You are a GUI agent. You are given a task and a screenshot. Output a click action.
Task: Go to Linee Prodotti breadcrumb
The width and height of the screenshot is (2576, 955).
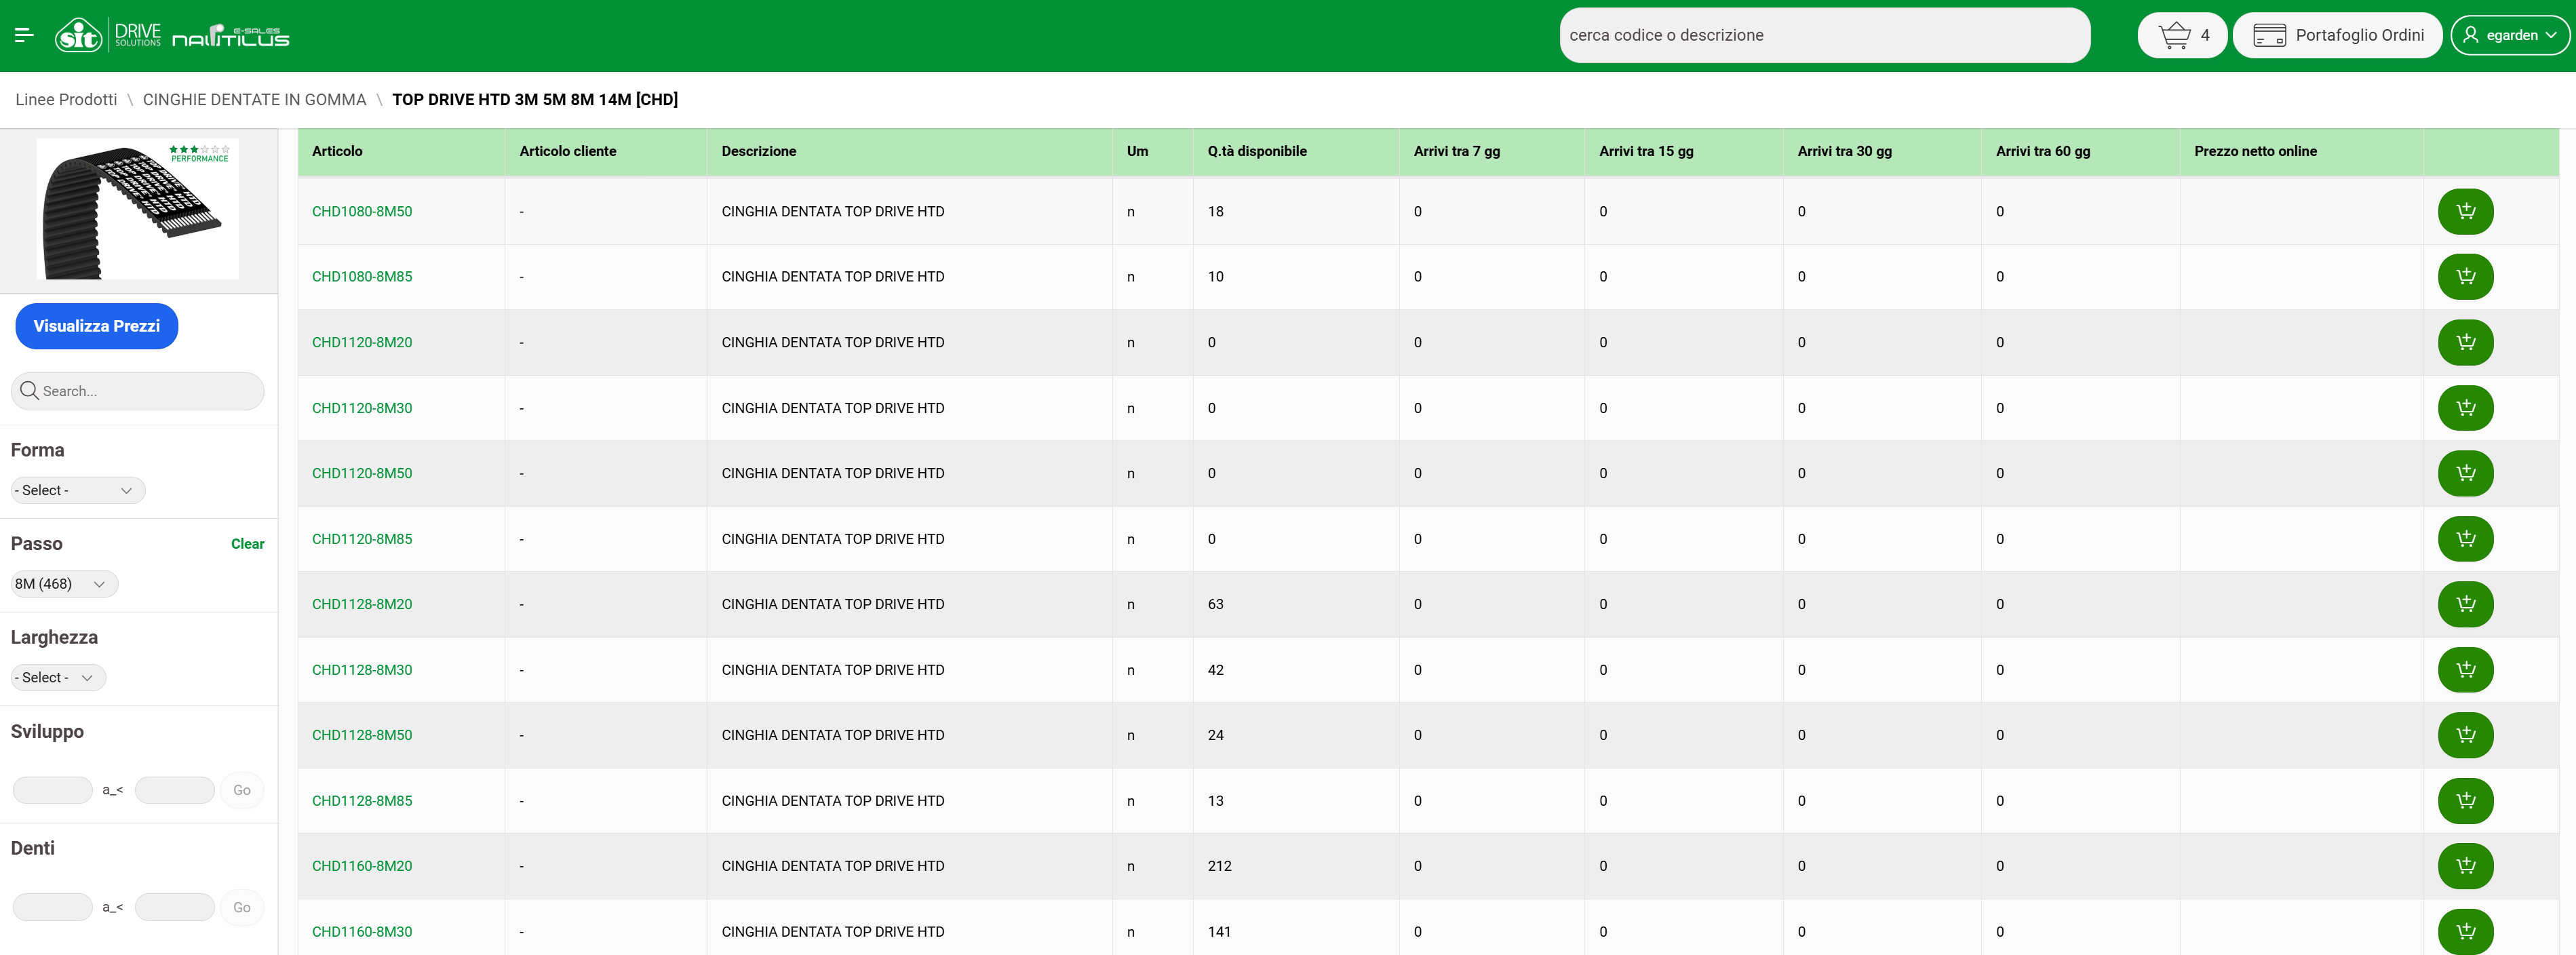point(66,99)
